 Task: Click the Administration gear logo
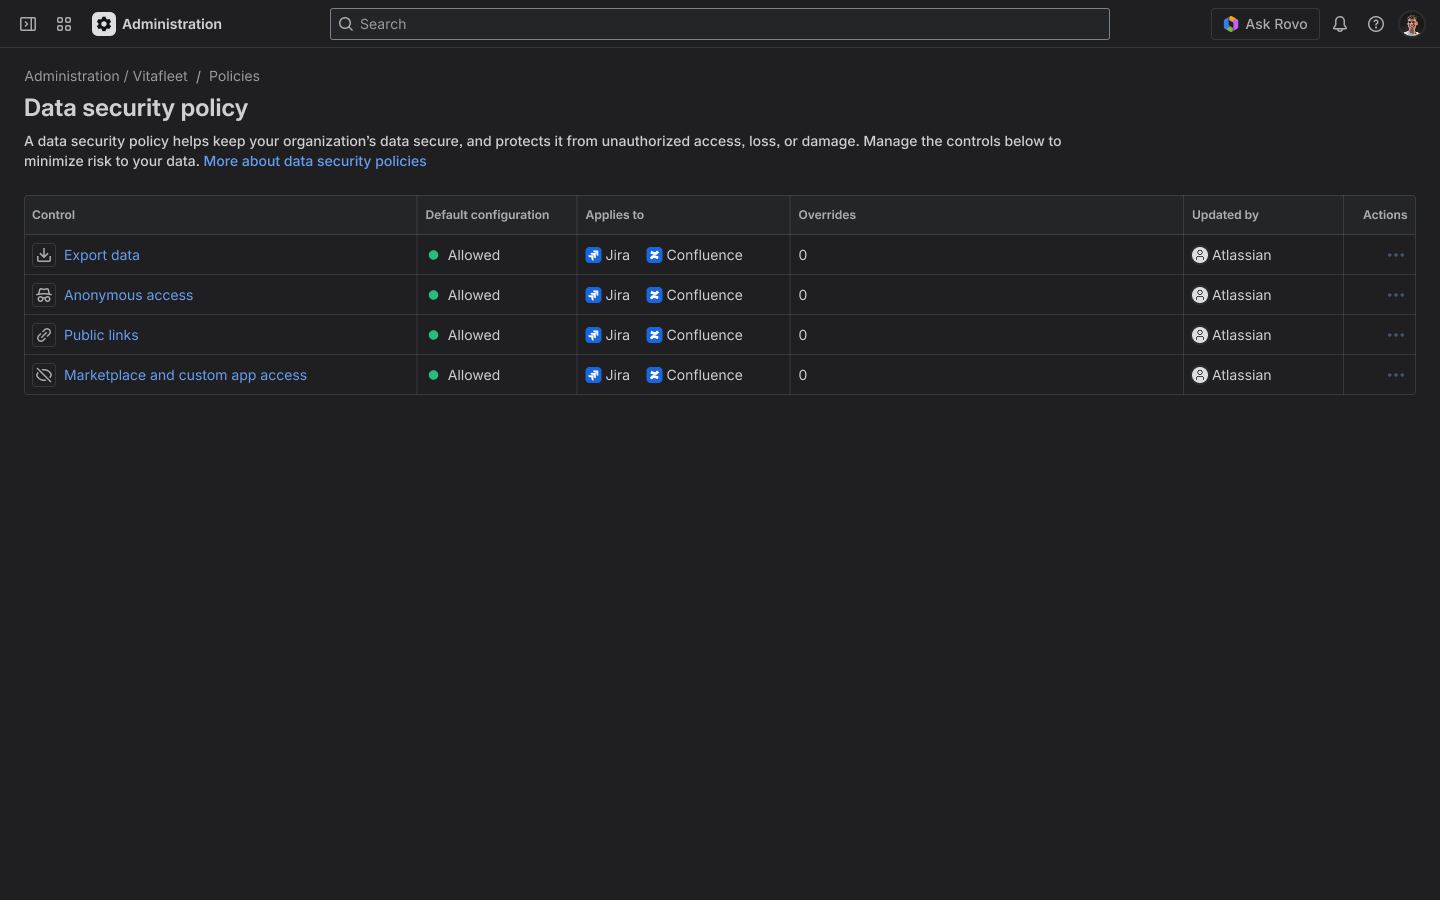(x=104, y=24)
